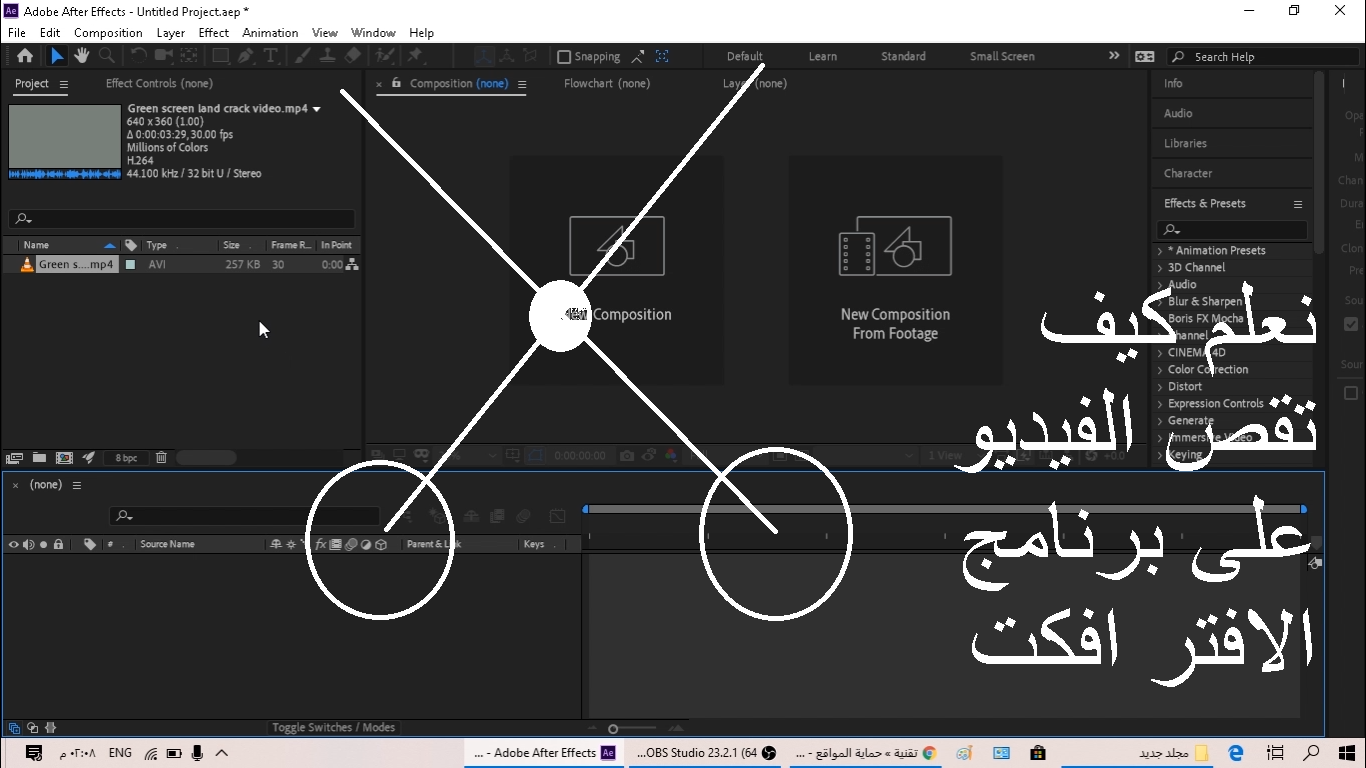Screen dimensions: 1366x768
Task: Toggle the Composition viewer lock icon
Action: tap(397, 83)
